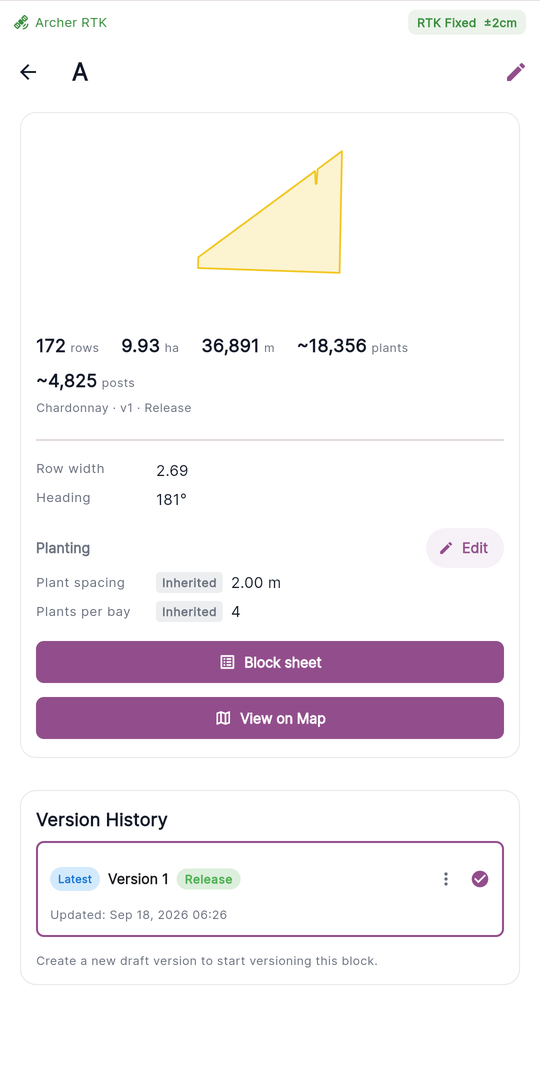Viewport: 540px width, 1080px height.
Task: Go back using the left arrow
Action: pyautogui.click(x=28, y=72)
